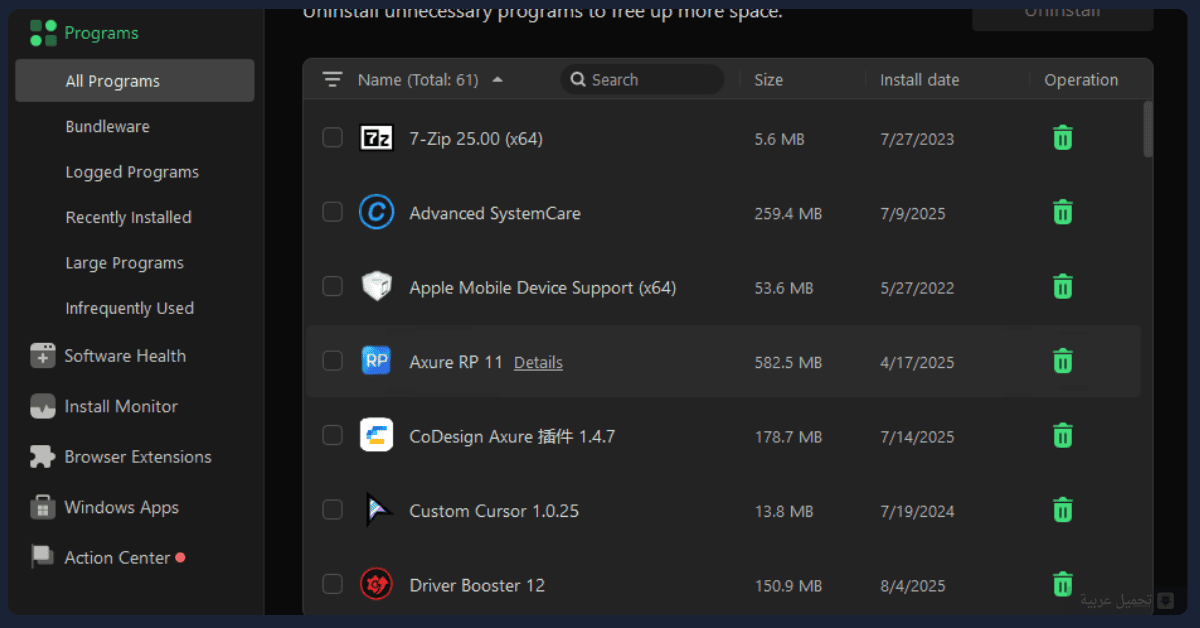Click the 259.4 MB size value
Image resolution: width=1200 pixels, height=628 pixels.
point(788,214)
